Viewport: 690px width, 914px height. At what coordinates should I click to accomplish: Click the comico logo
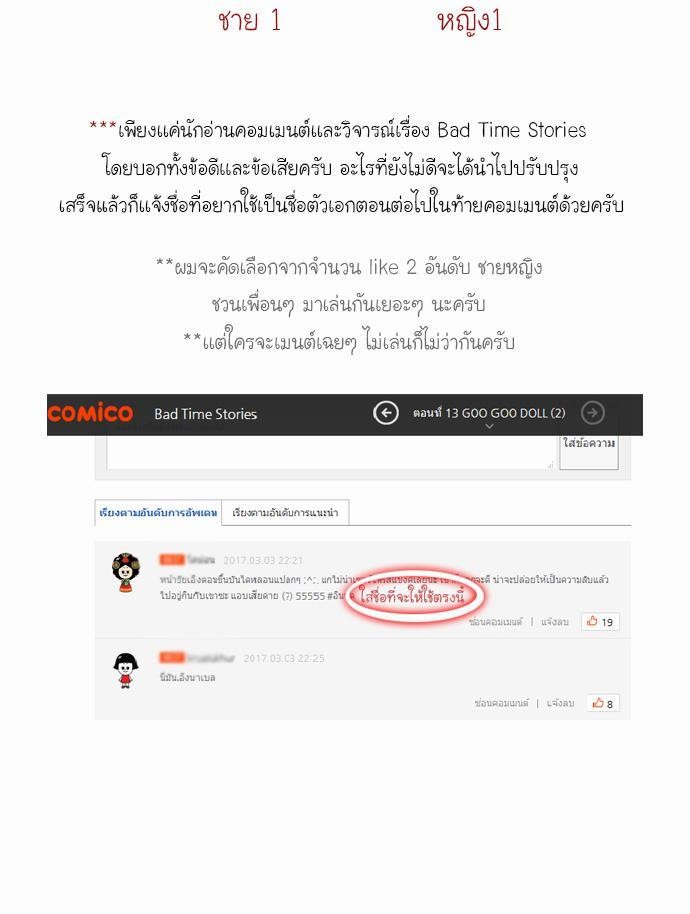[90, 413]
